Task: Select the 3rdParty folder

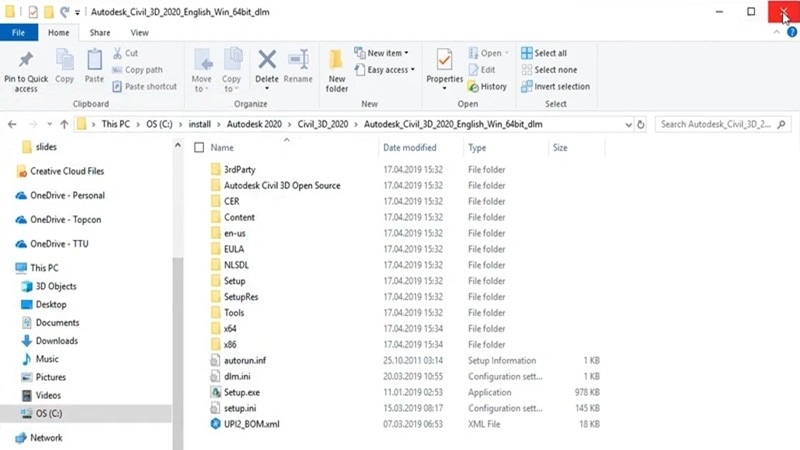Action: 233,169
